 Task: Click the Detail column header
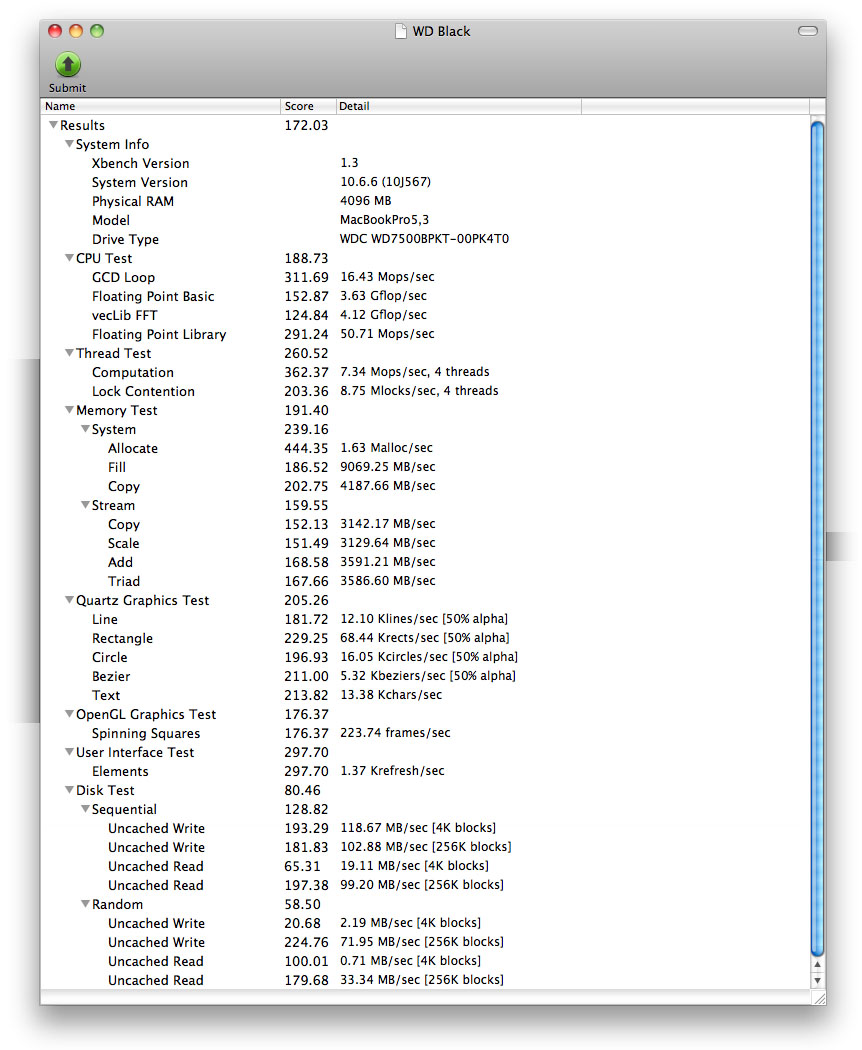458,106
